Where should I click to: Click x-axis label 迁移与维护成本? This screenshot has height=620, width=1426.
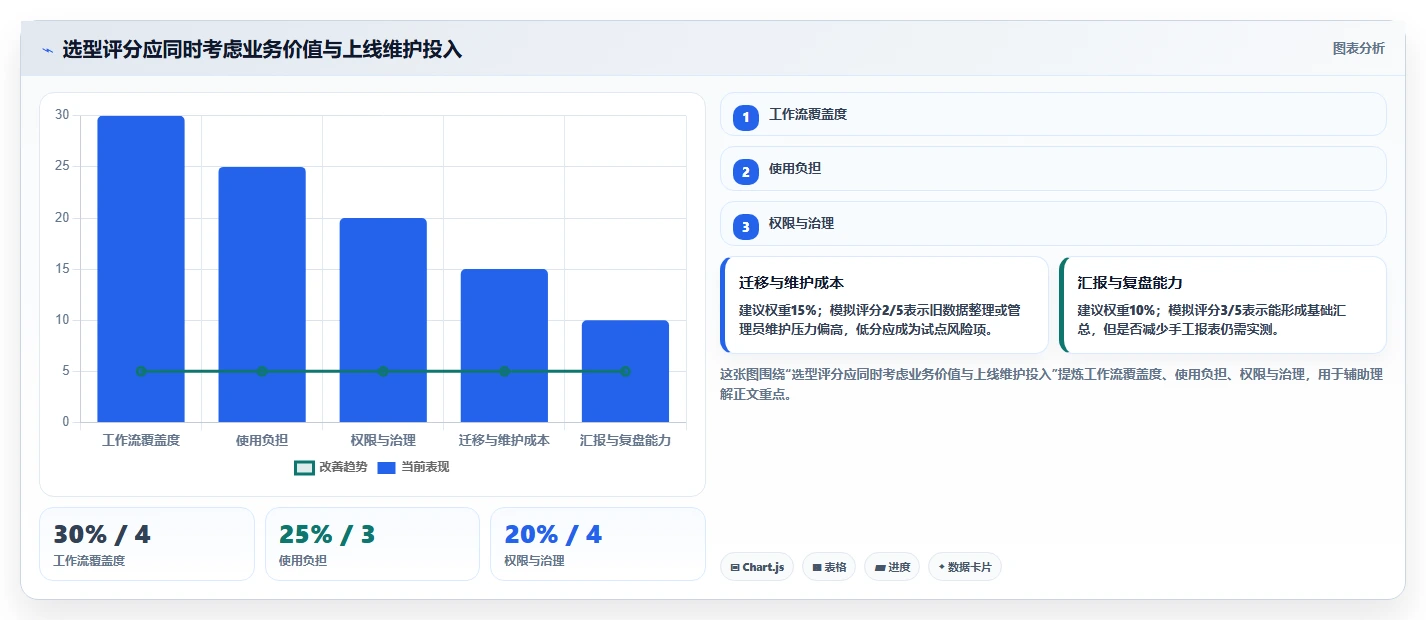504,440
